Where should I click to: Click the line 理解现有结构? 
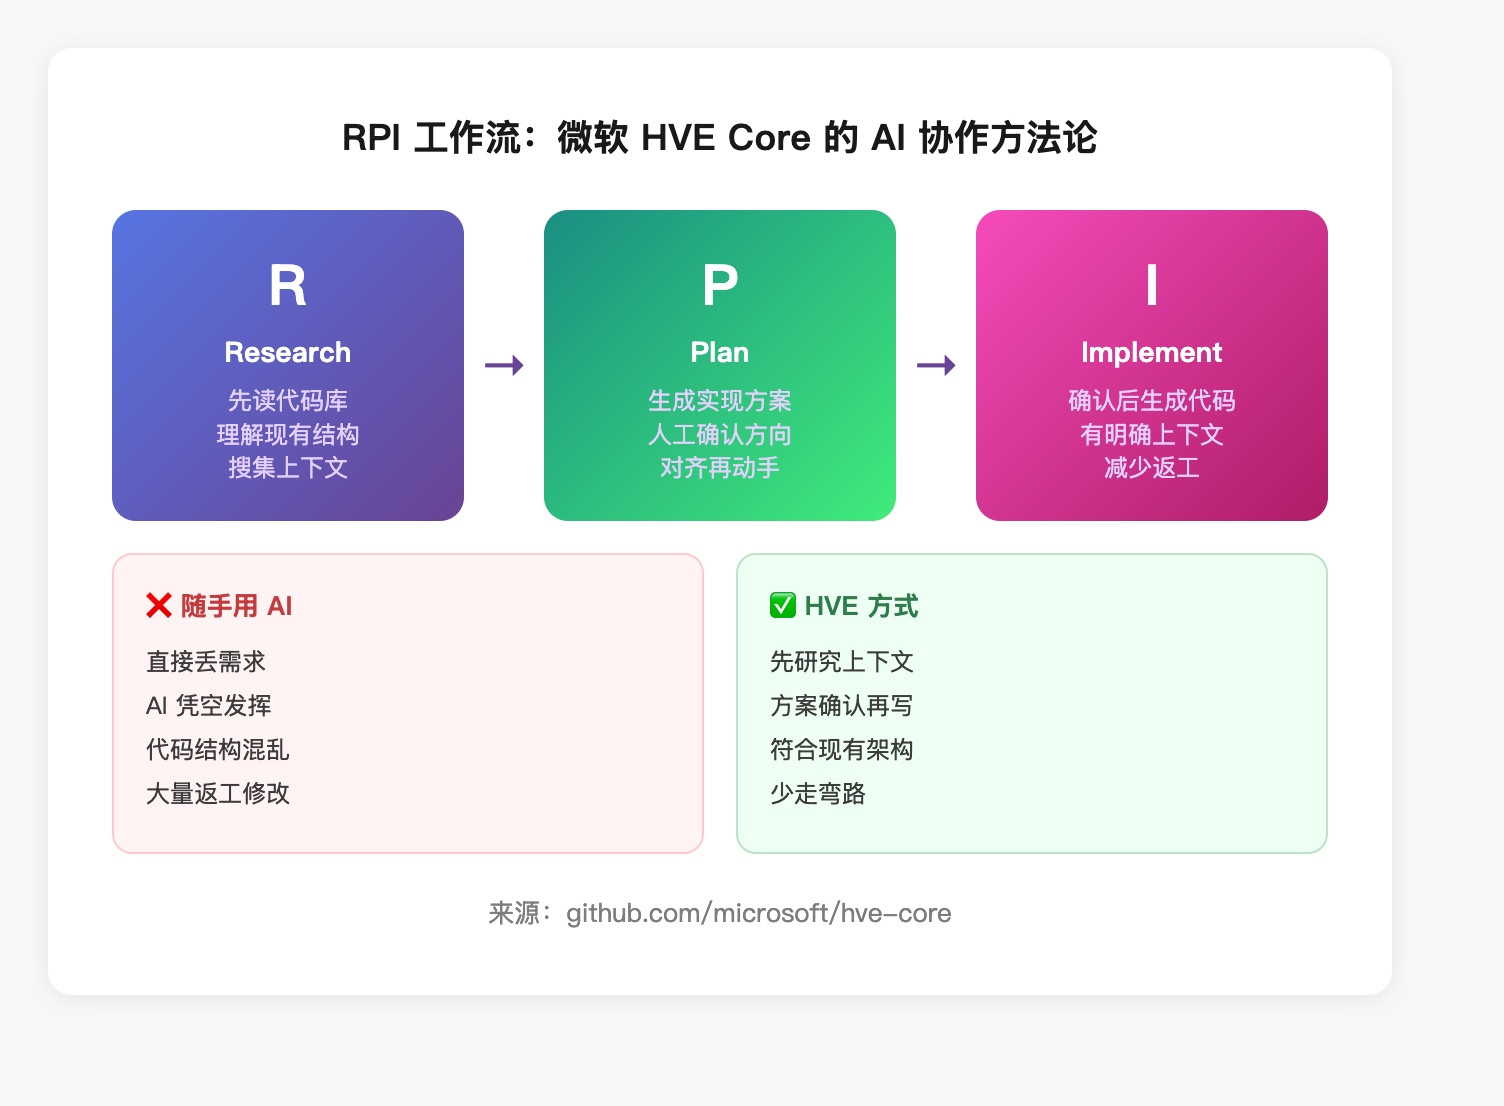tap(288, 435)
